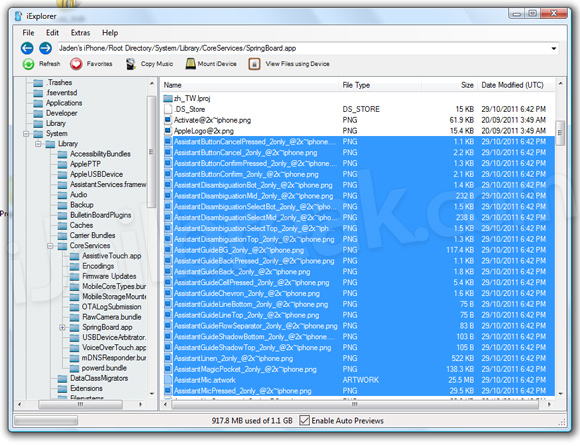This screenshot has width=580, height=446.
Task: Click the Copy Music icon
Action: point(131,64)
